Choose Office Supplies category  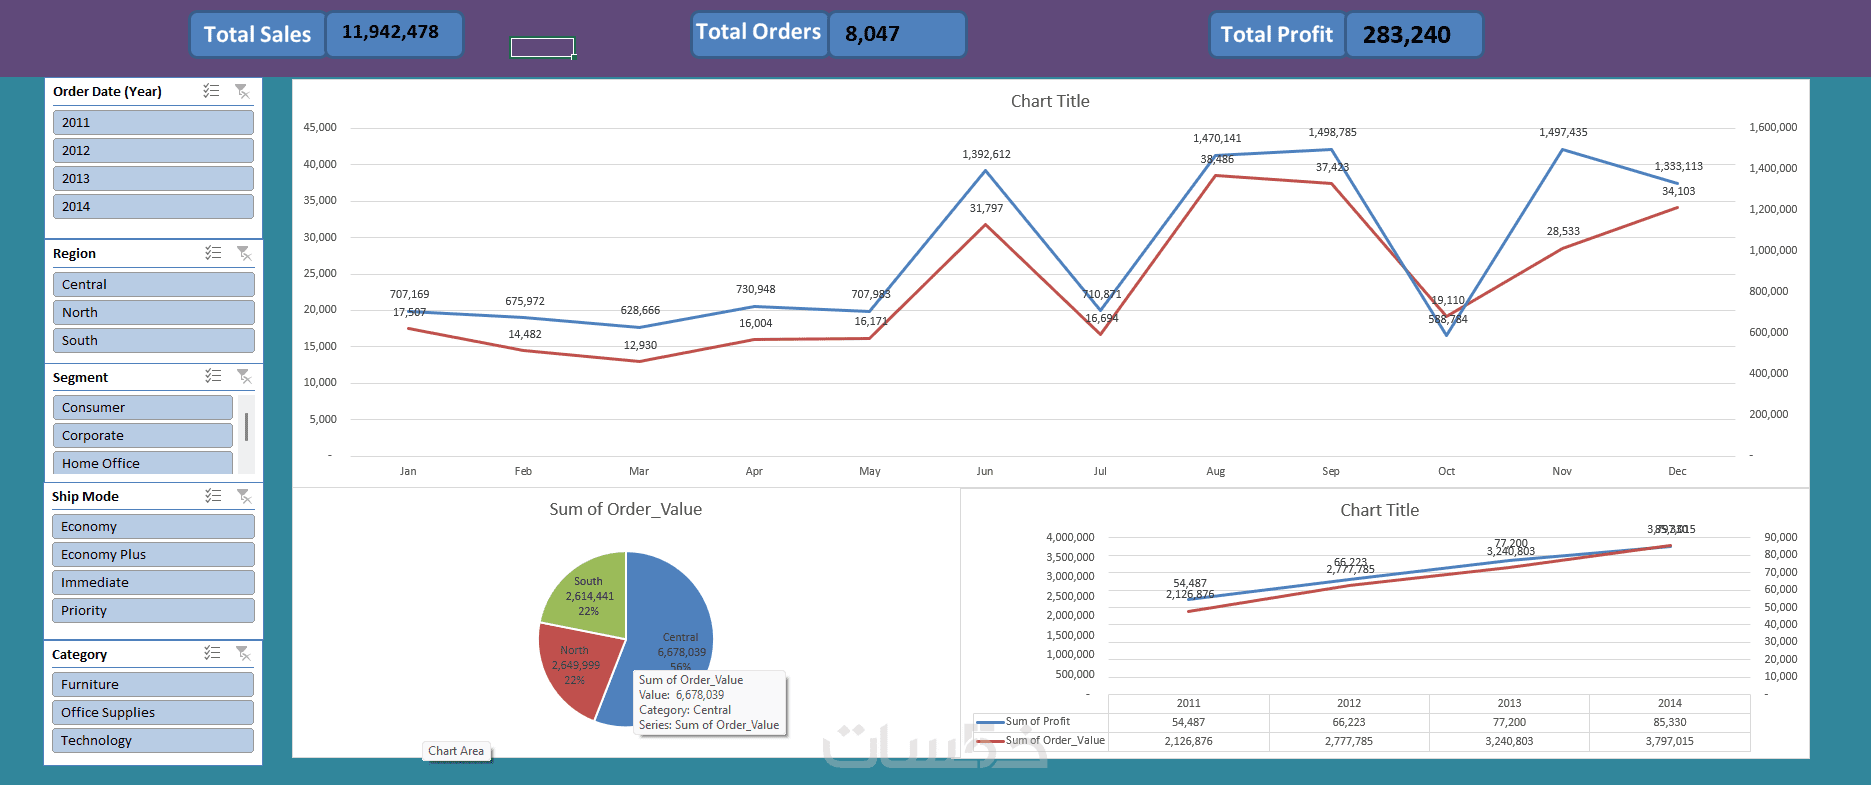tap(153, 712)
